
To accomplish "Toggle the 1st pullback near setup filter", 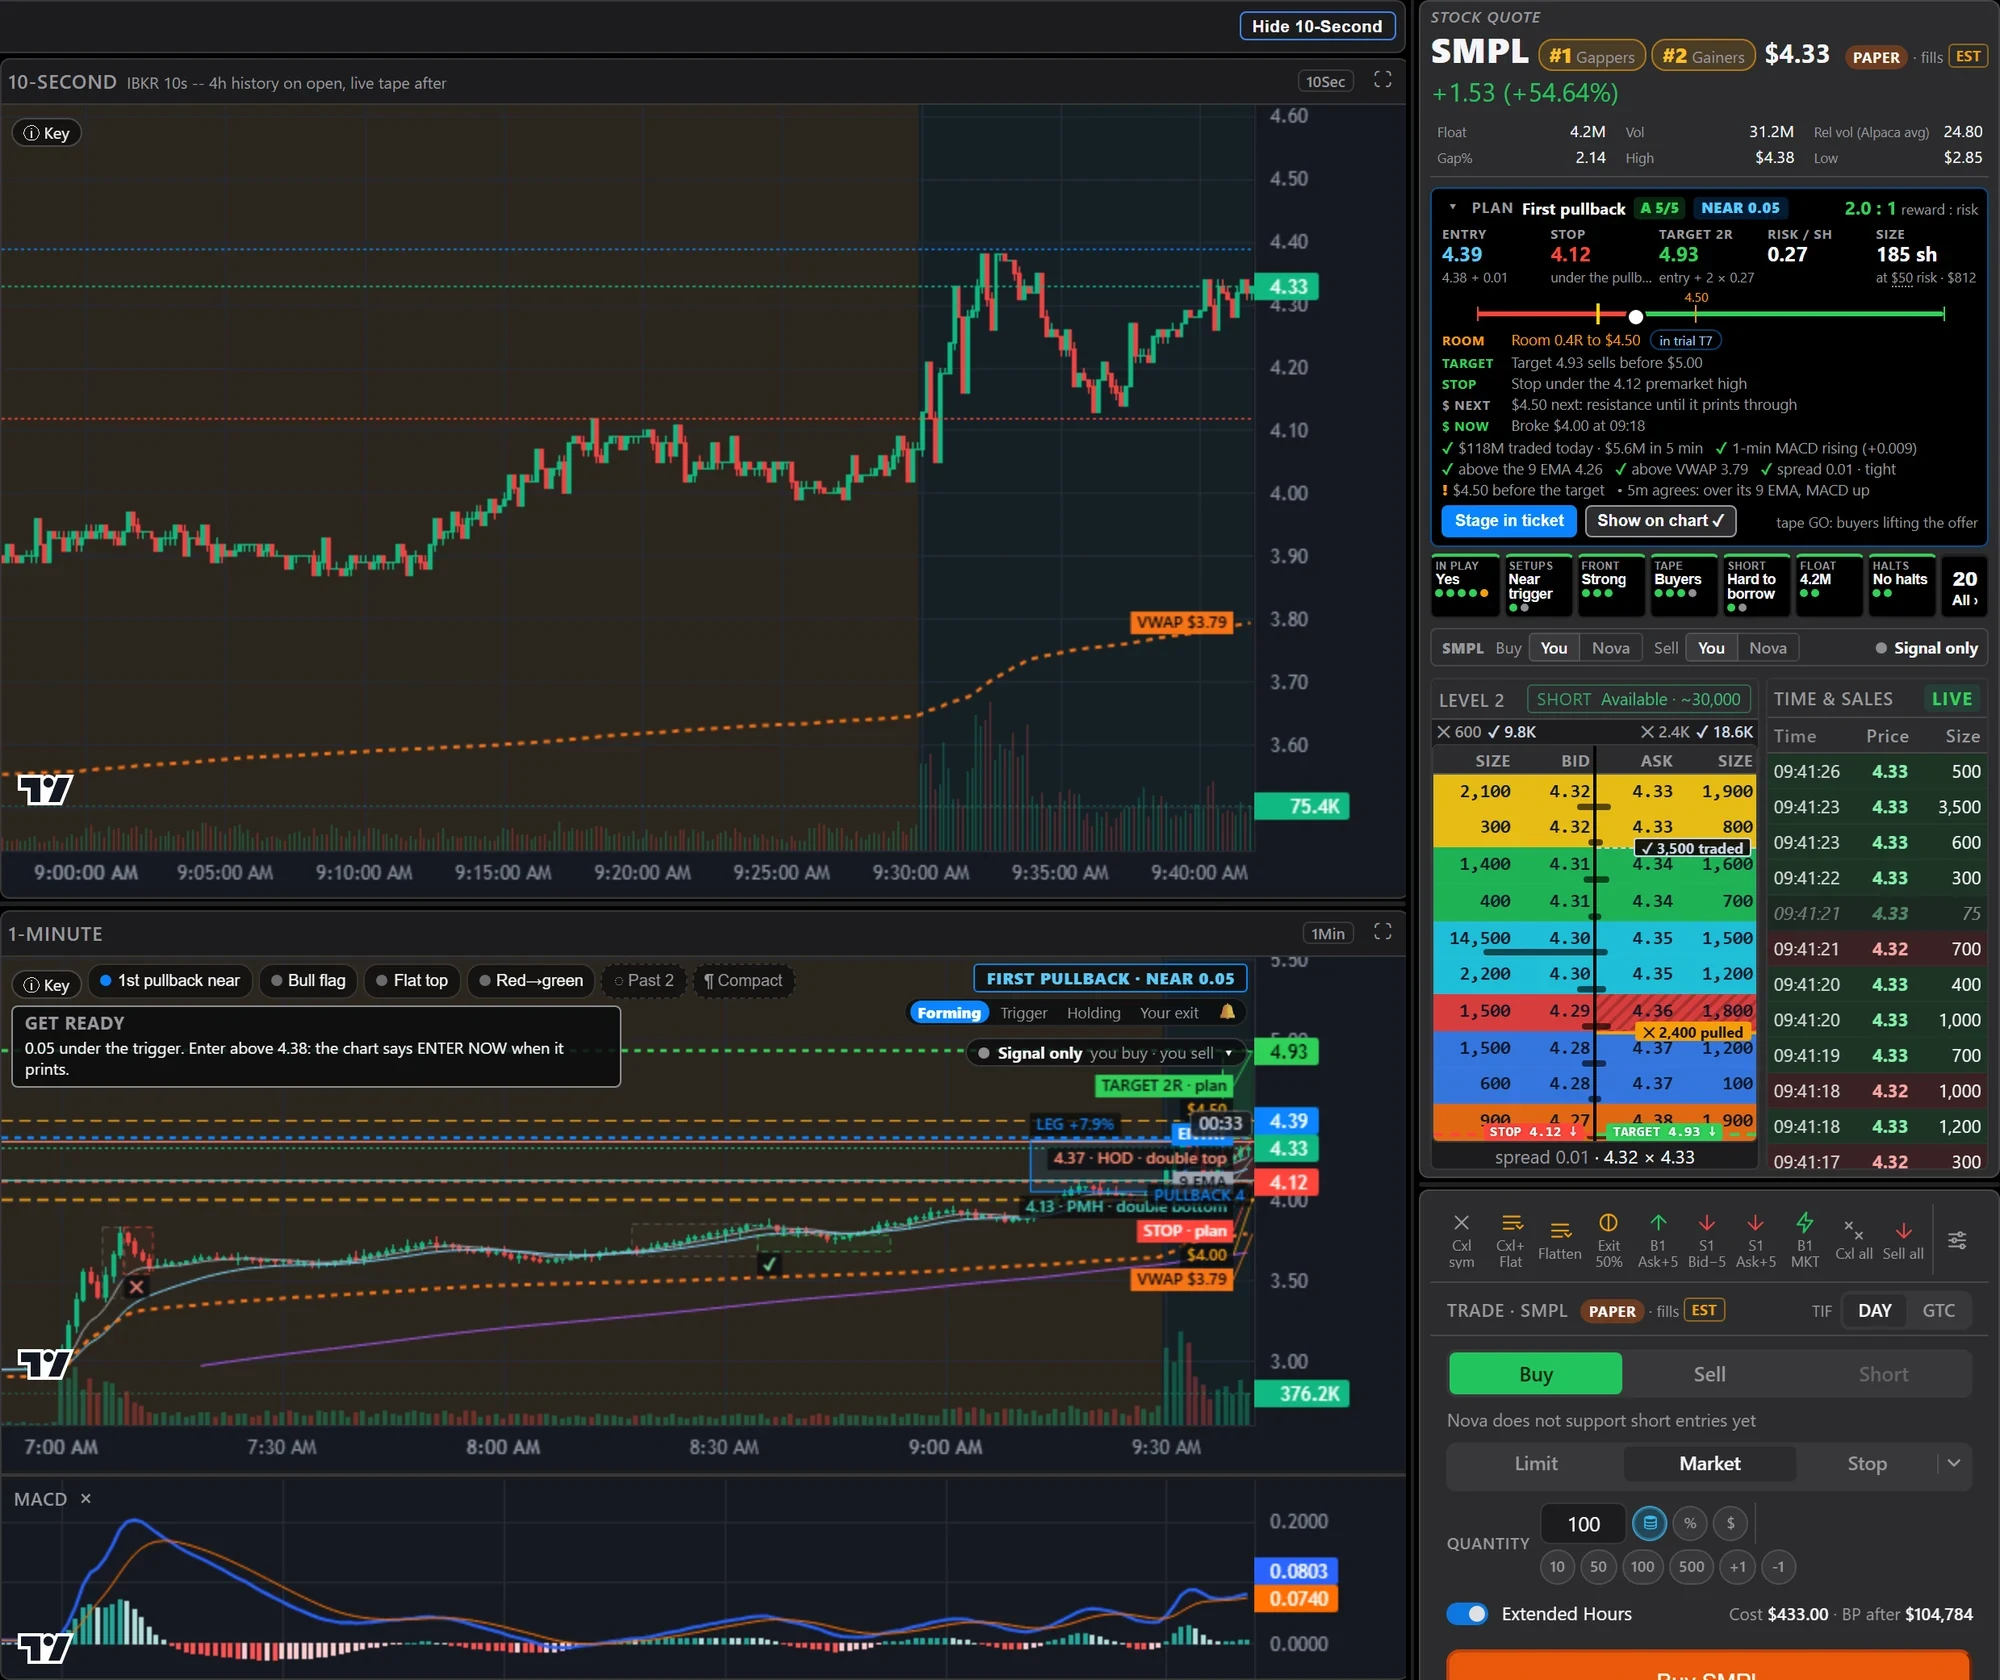I will pyautogui.click(x=169, y=981).
